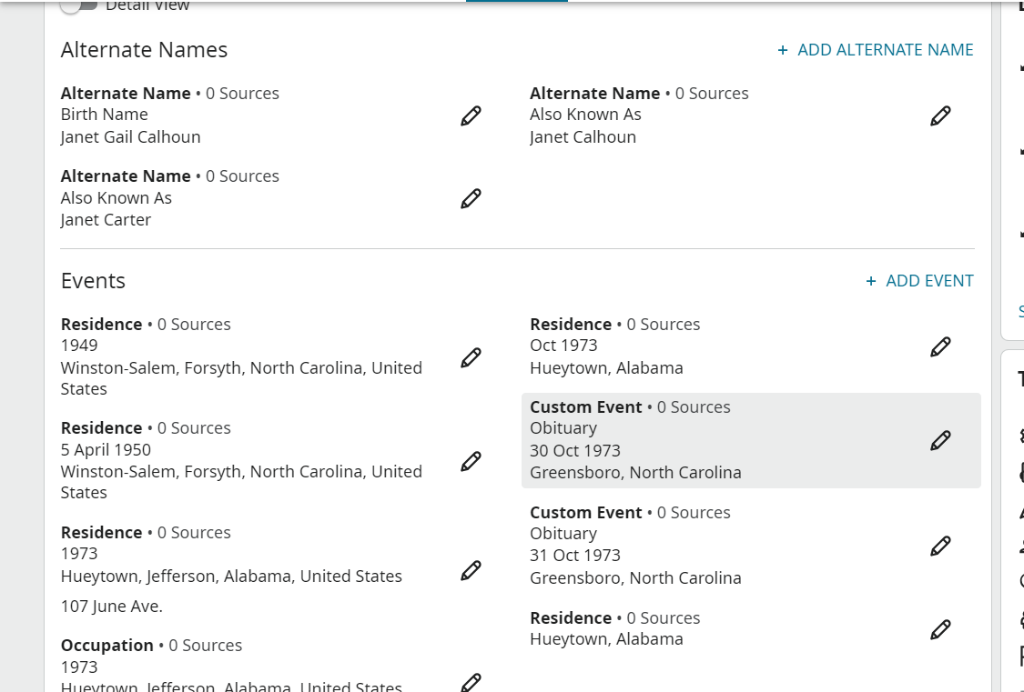Edit the Also Known As Janet Carter name

tap(471, 199)
